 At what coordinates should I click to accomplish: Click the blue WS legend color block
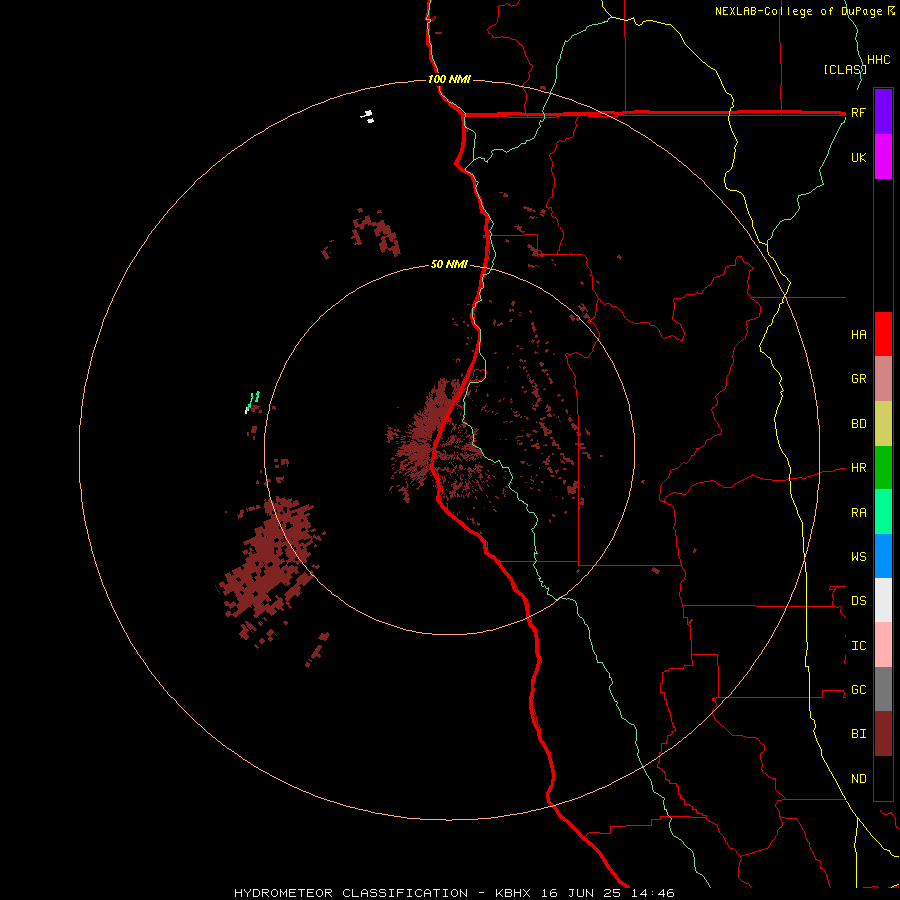coord(883,556)
